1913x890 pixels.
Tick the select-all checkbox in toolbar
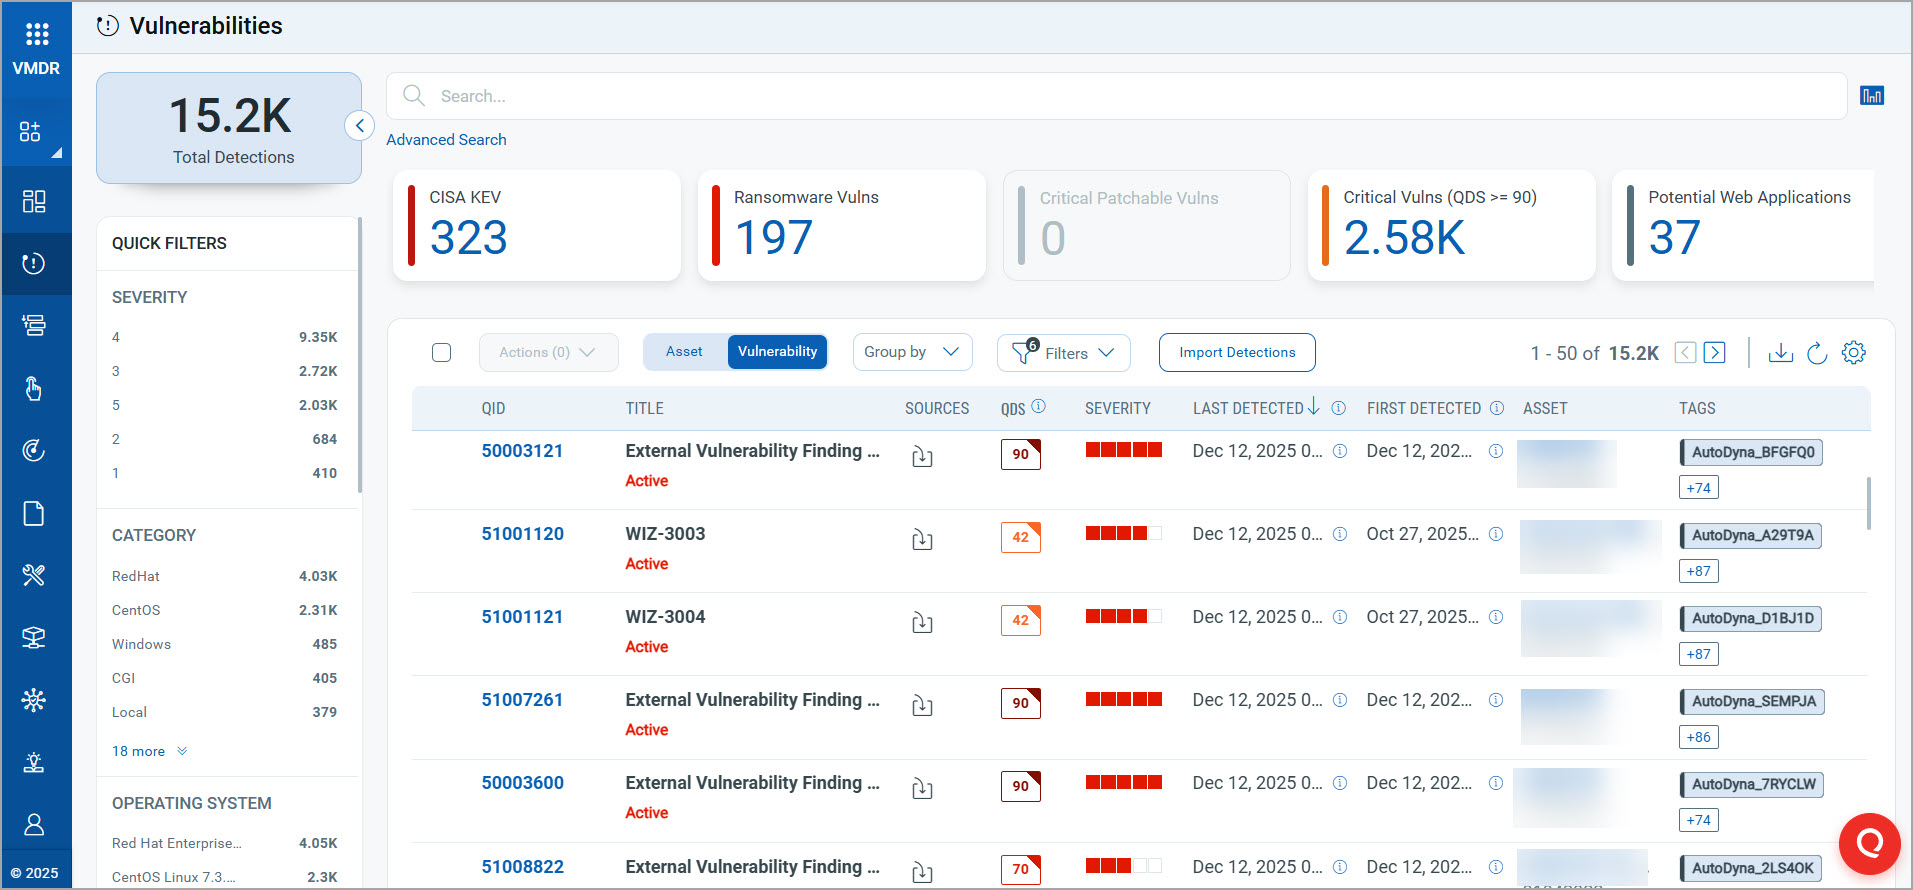point(441,353)
